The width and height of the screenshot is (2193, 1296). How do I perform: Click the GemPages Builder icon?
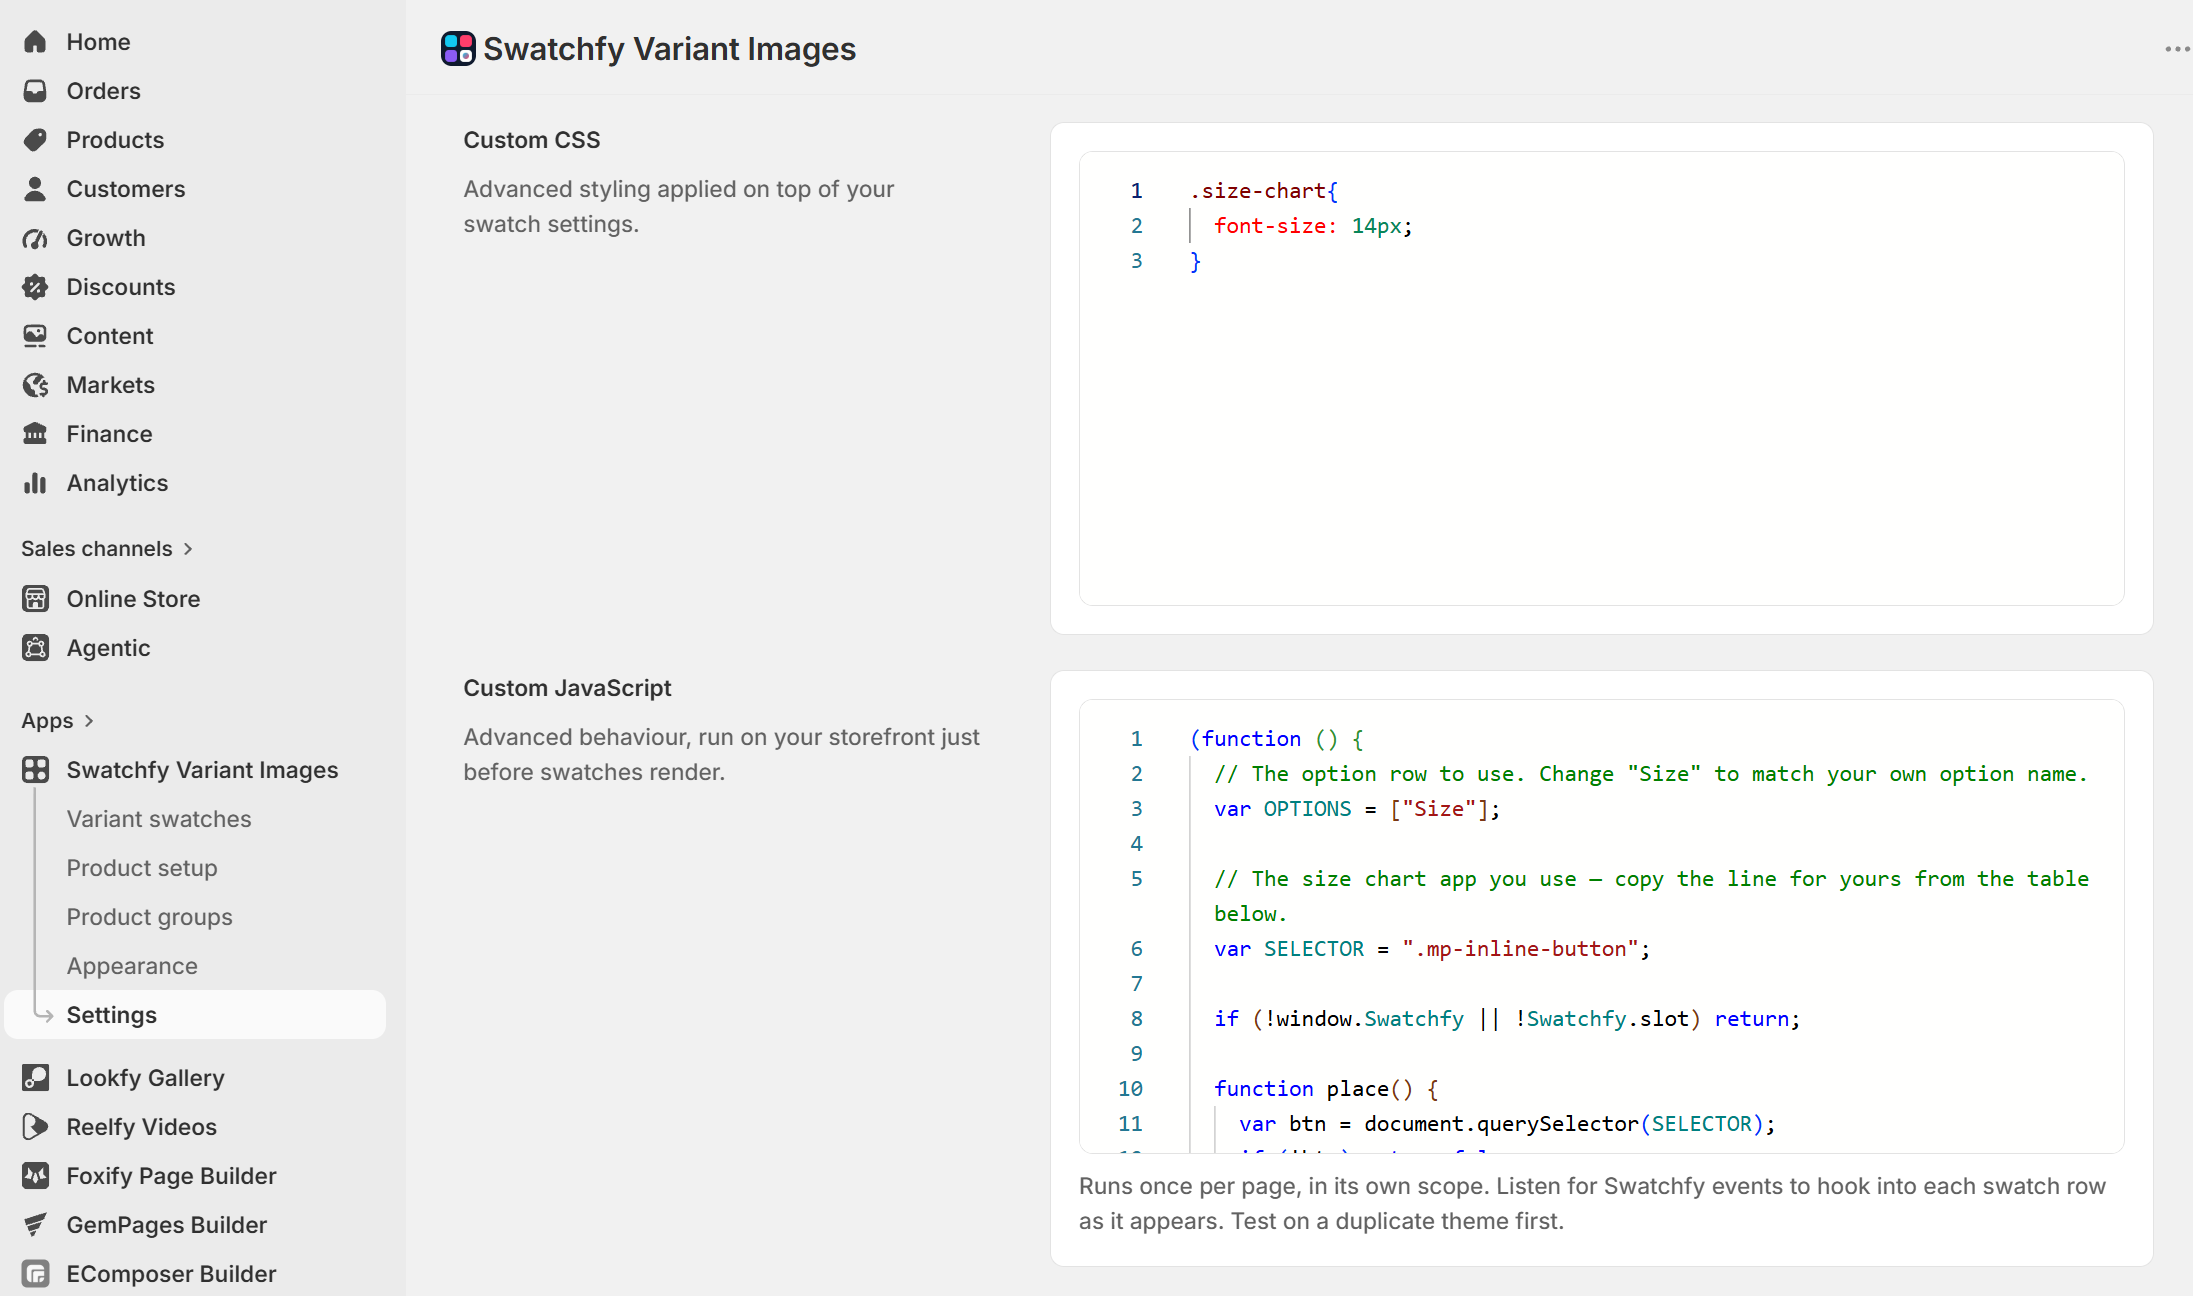(x=35, y=1225)
